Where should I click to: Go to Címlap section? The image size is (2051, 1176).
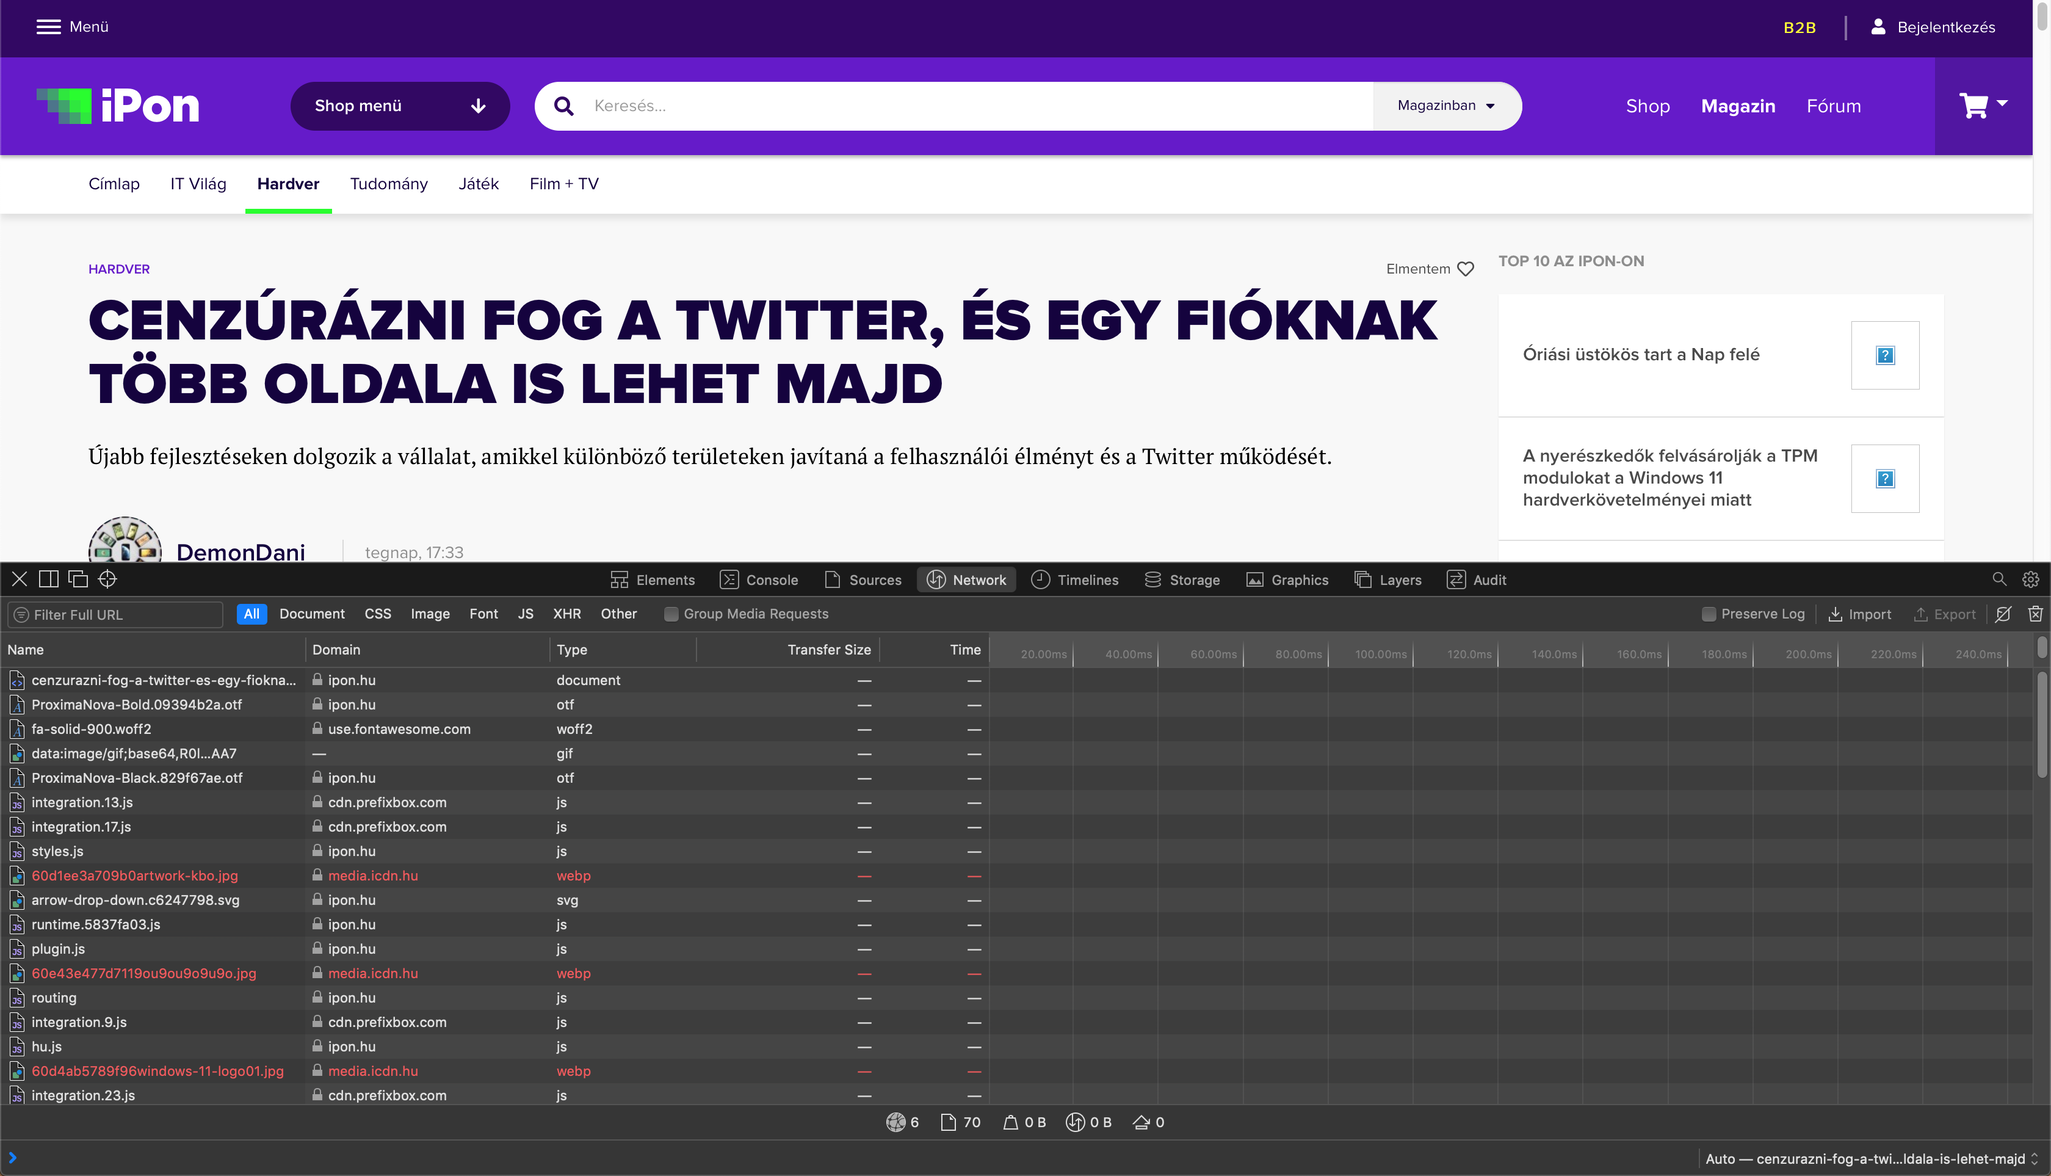pyautogui.click(x=114, y=184)
